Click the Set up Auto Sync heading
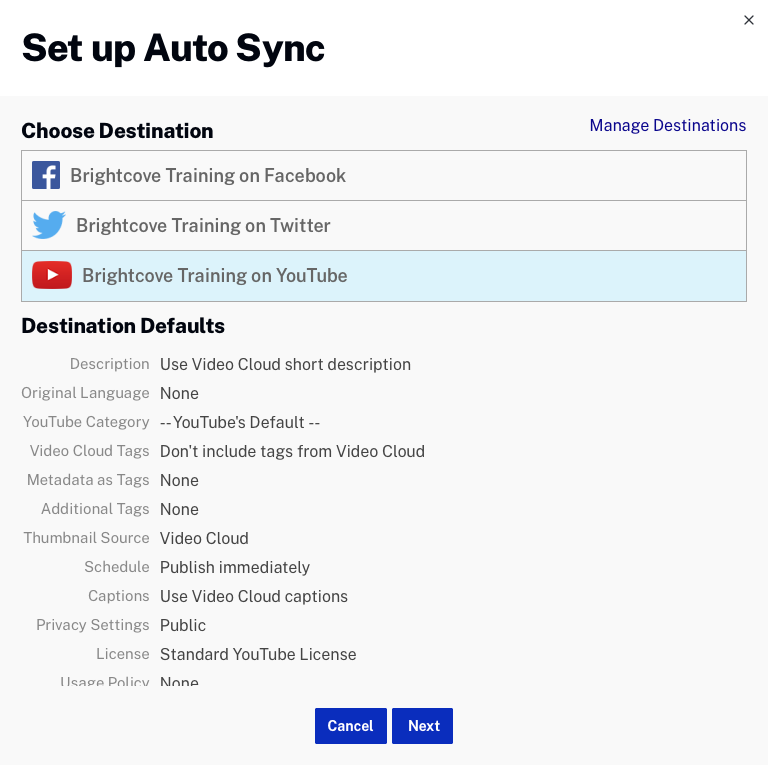The image size is (768, 765). pyautogui.click(x=173, y=48)
